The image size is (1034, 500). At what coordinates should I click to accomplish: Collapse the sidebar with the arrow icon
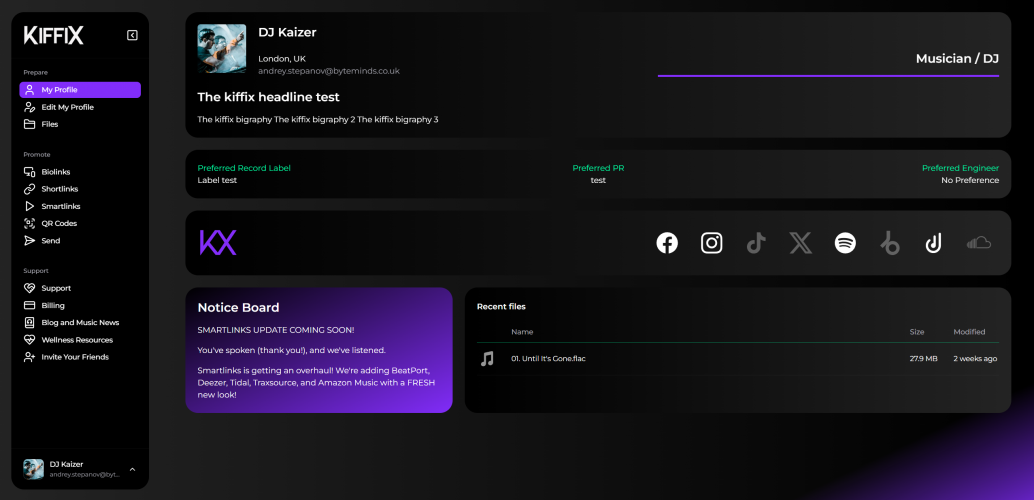pos(133,35)
